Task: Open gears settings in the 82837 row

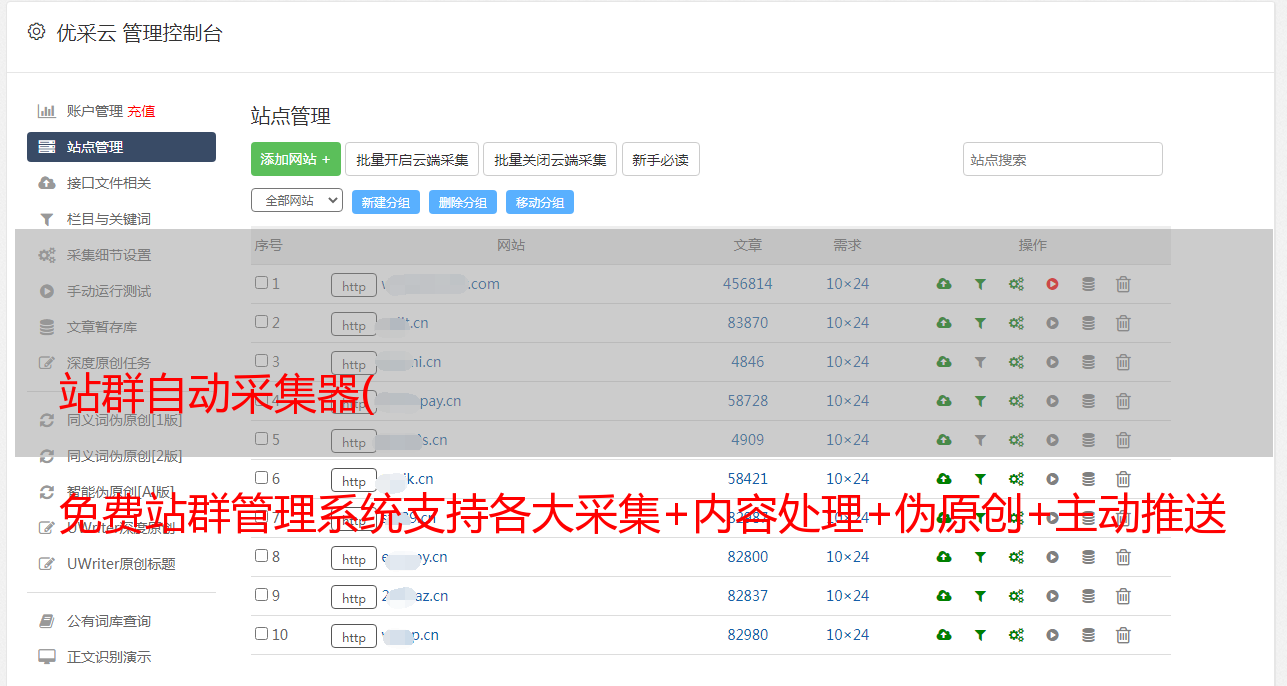Action: 1016,596
